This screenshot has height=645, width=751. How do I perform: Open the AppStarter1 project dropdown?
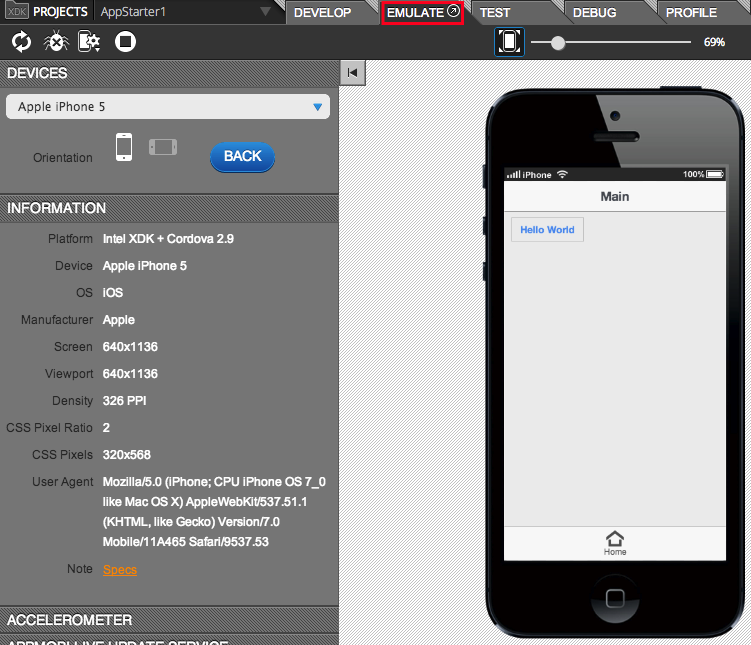click(x=187, y=12)
